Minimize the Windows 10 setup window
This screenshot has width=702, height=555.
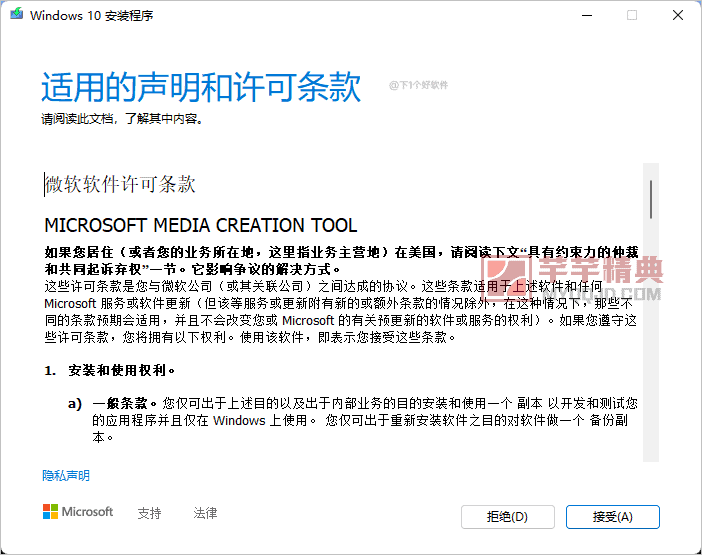click(587, 15)
